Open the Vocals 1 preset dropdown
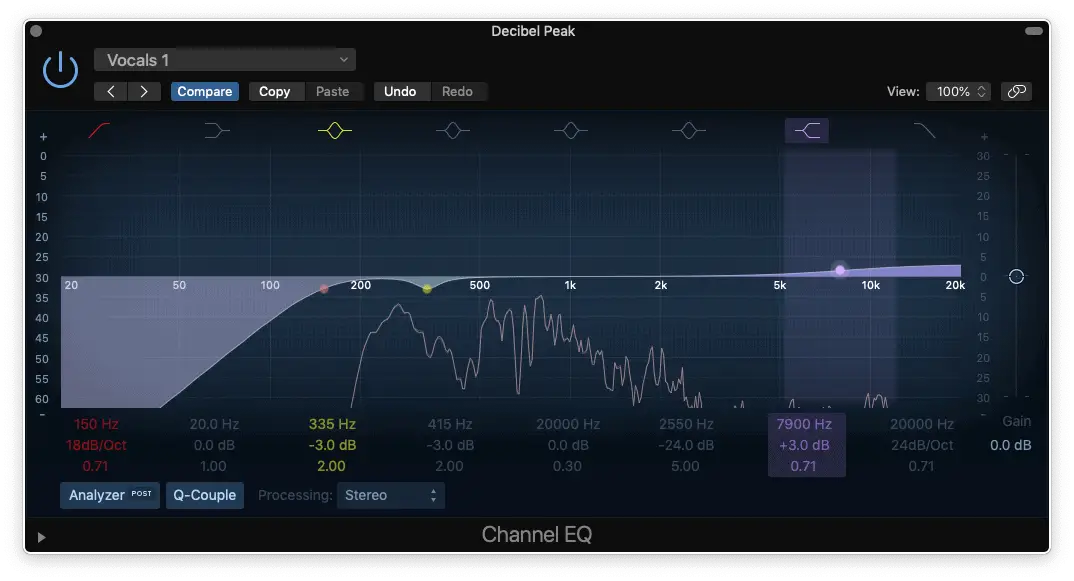1074x581 pixels. click(225, 60)
